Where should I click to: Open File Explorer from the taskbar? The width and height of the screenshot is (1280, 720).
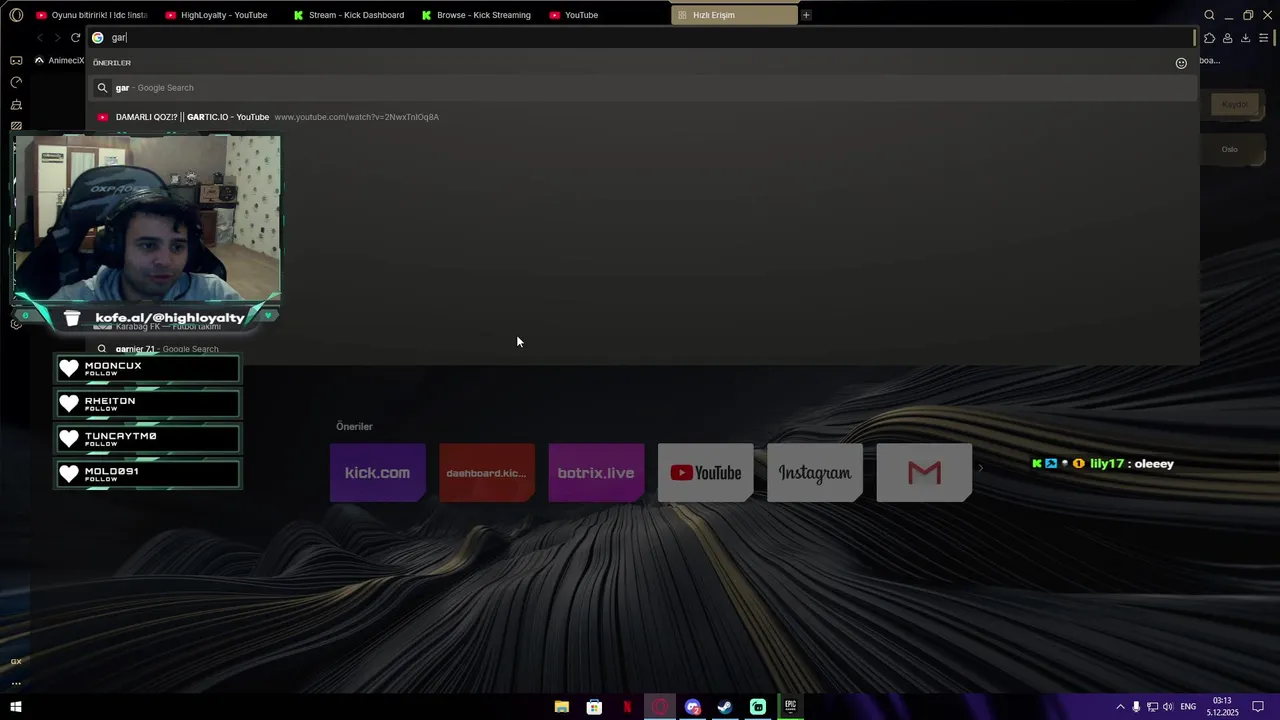(562, 707)
